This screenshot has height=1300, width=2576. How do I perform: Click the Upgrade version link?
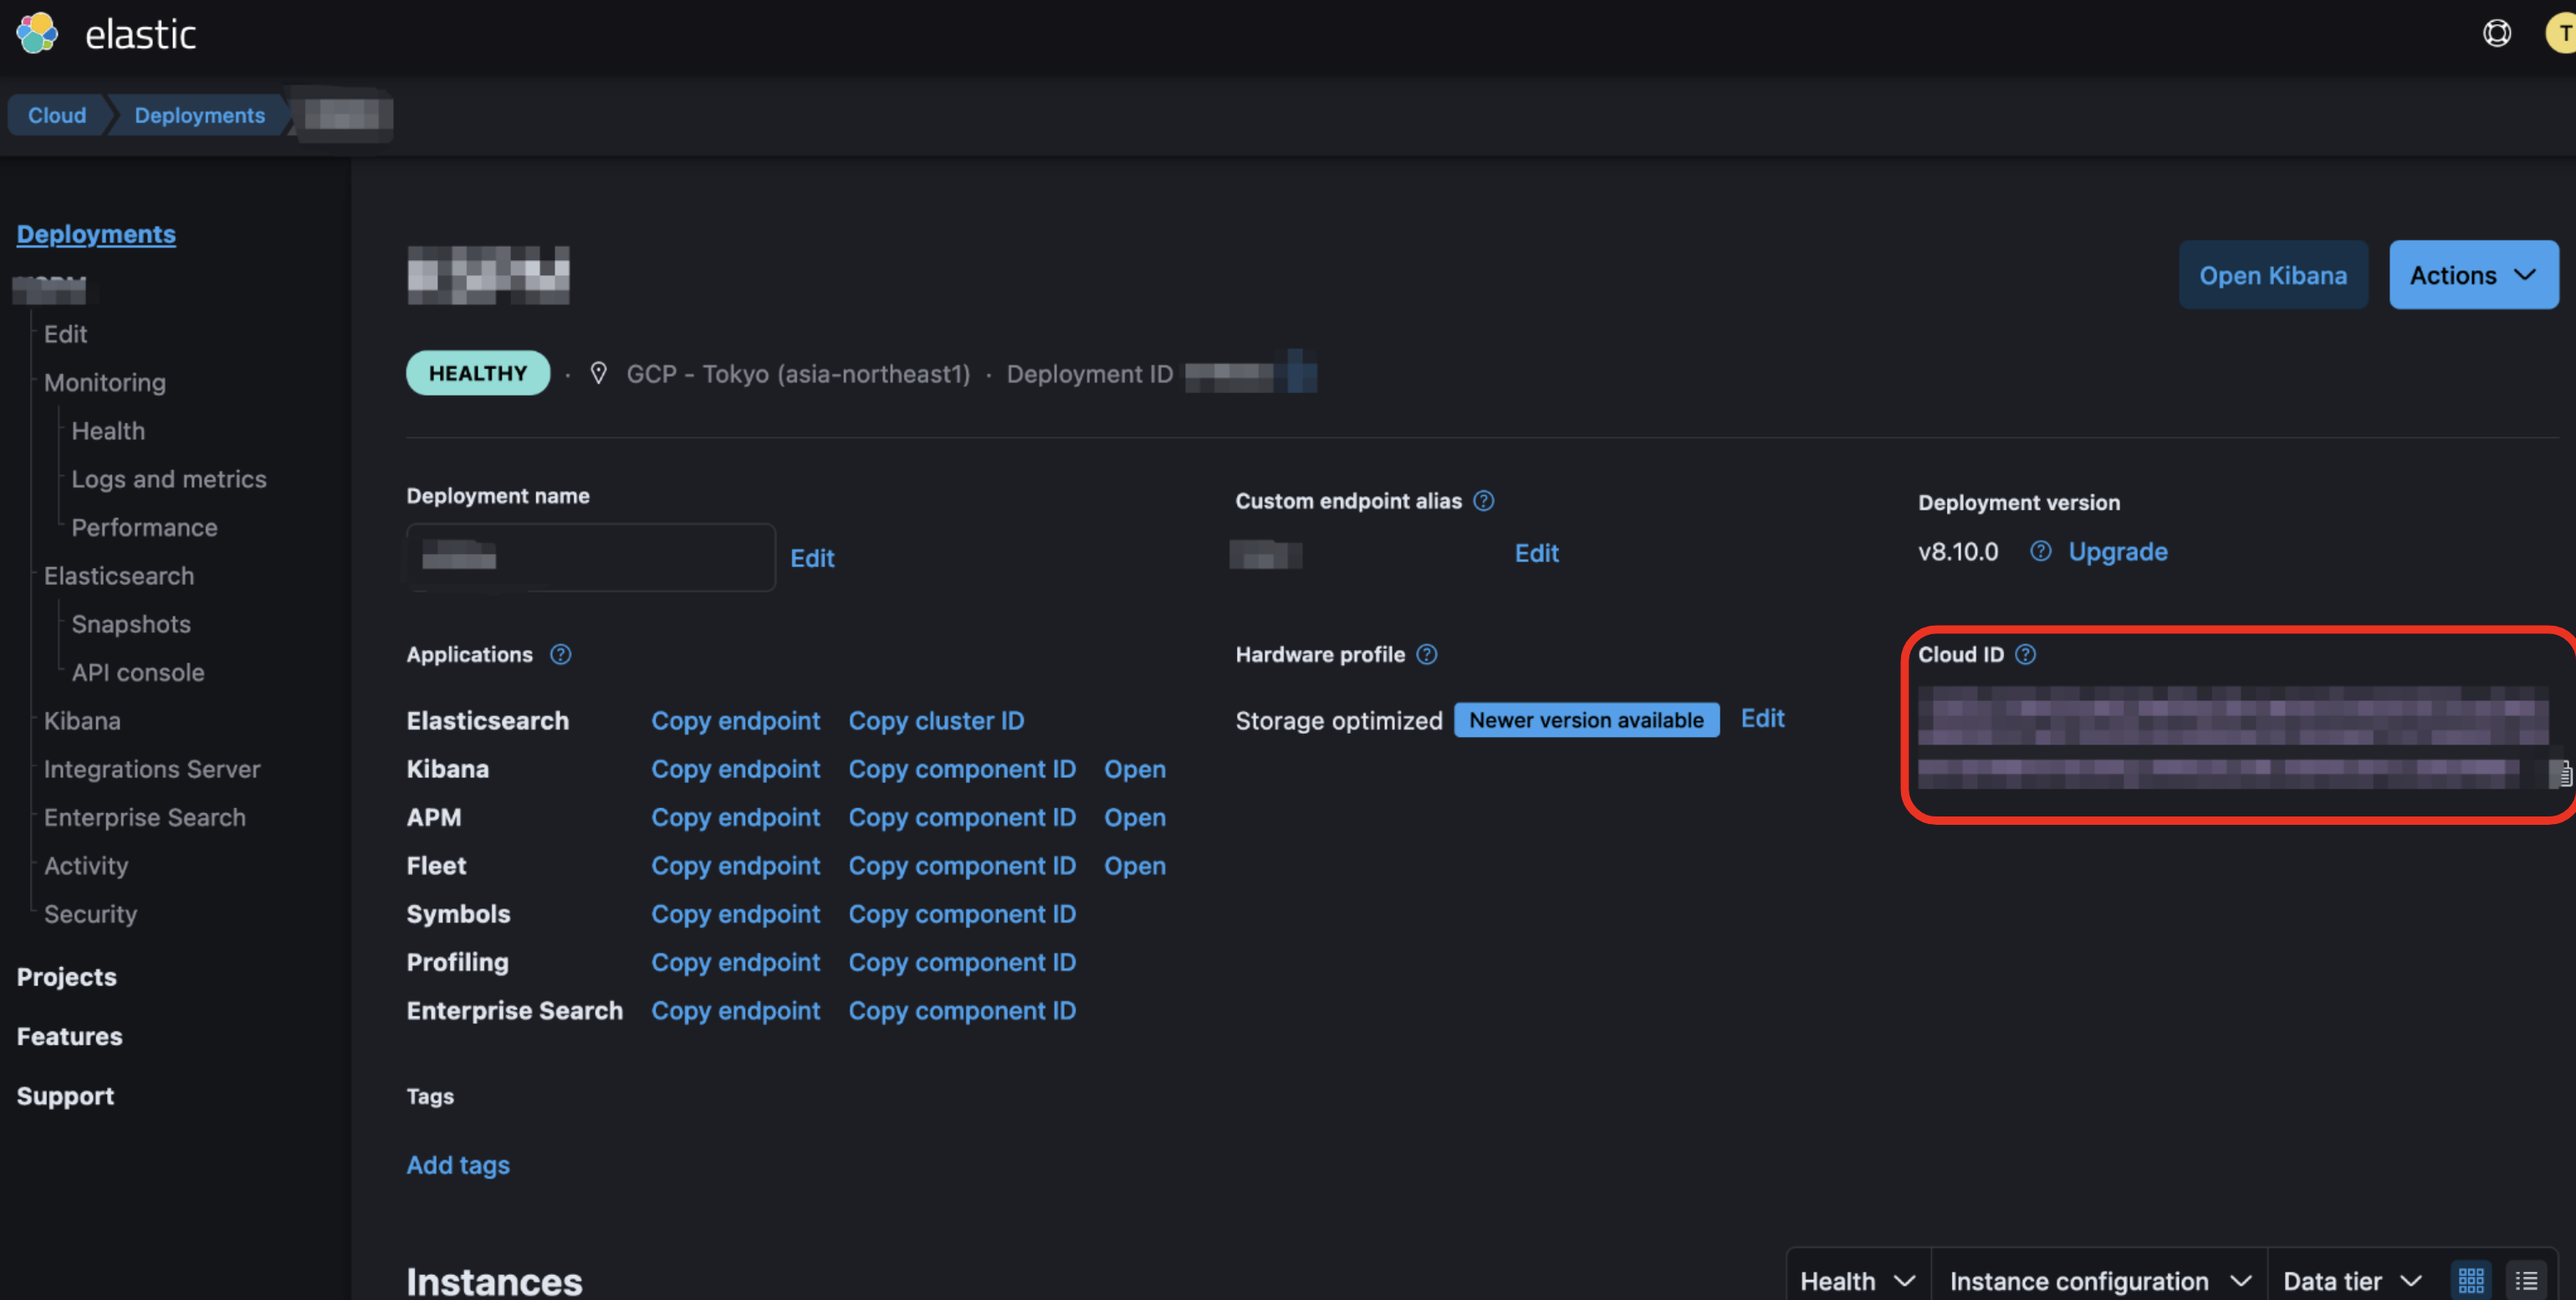click(x=2117, y=551)
